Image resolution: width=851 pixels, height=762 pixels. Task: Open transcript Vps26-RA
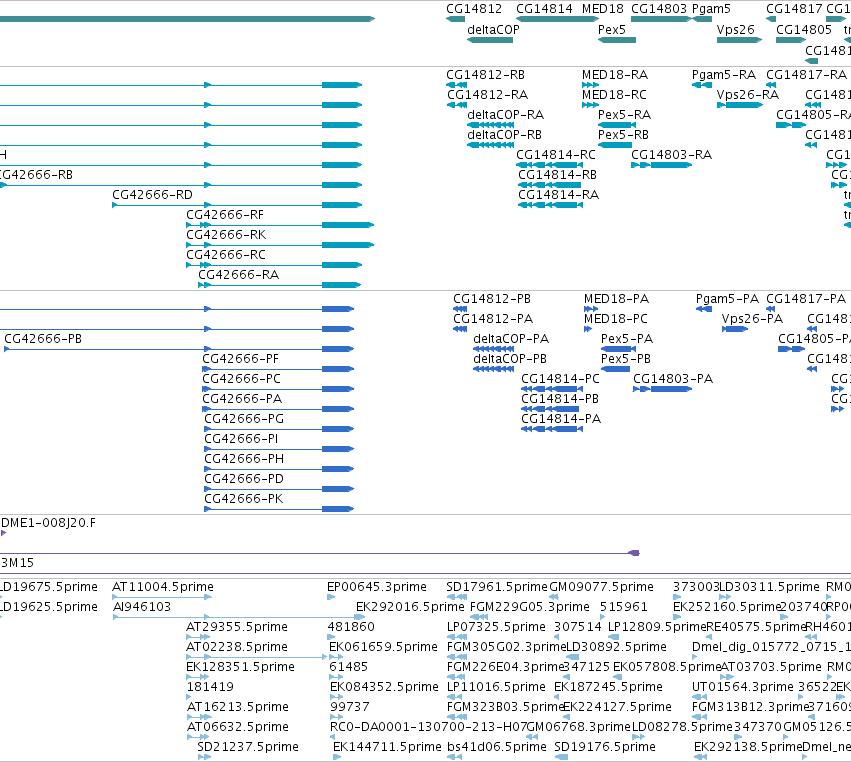(747, 95)
